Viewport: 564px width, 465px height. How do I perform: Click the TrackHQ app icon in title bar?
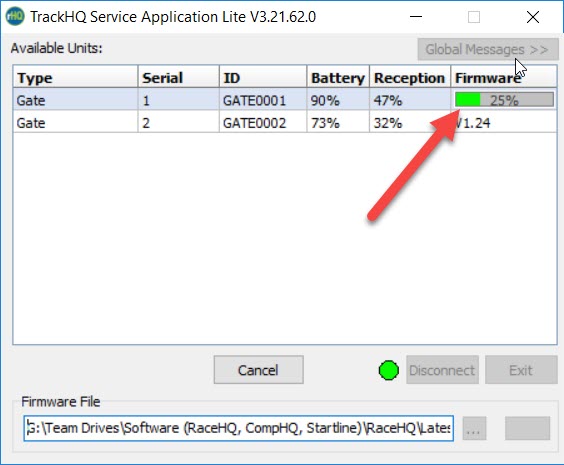15,17
